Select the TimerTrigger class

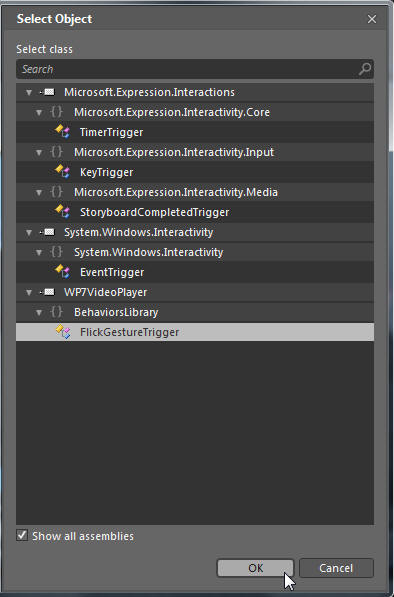pyautogui.click(x=195, y=132)
